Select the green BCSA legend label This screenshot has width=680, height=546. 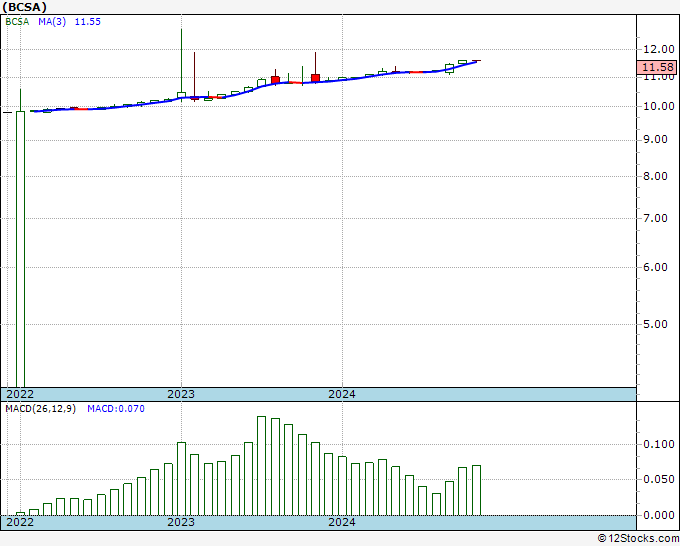click(18, 21)
